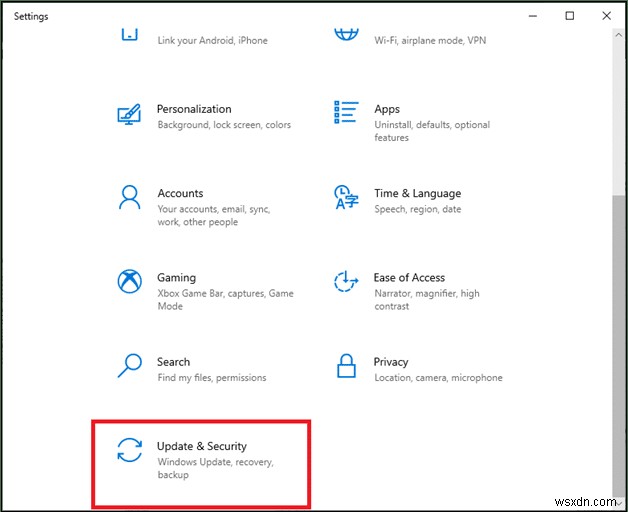Open the Apps list icon

(346, 112)
